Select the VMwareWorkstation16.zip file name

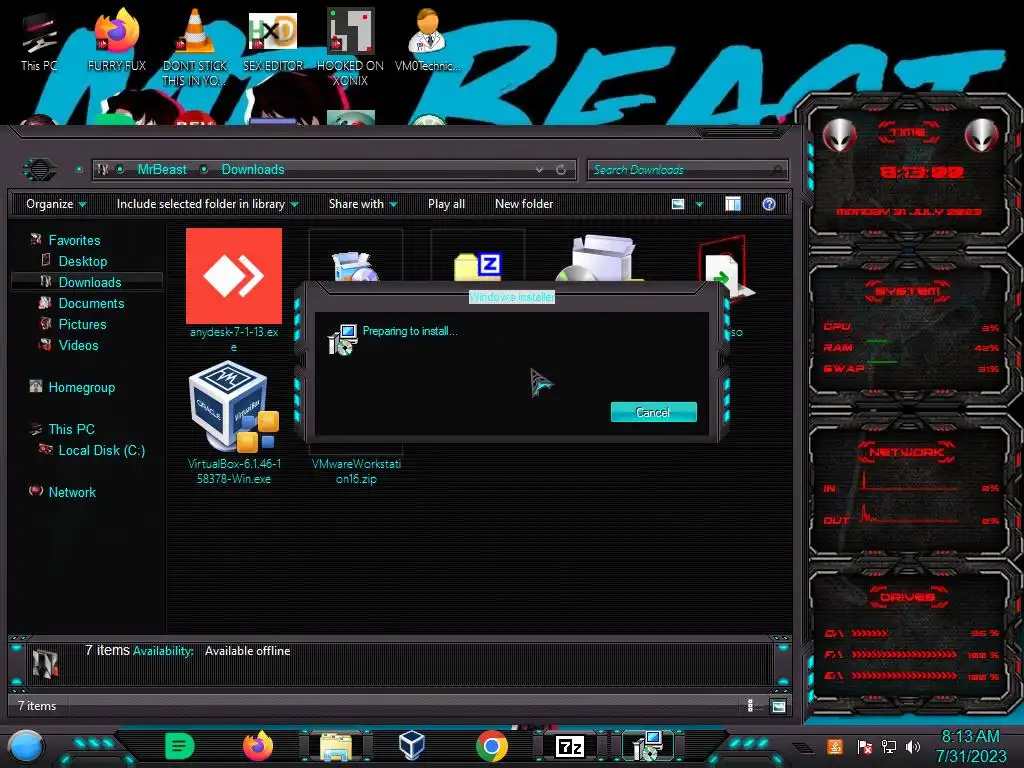point(356,471)
